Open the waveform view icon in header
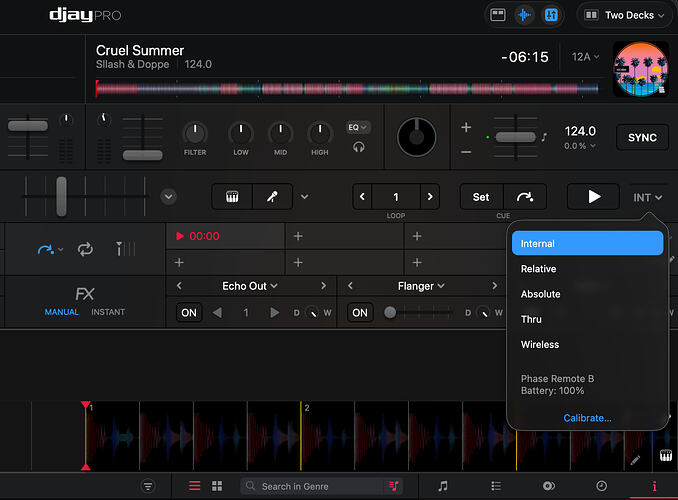 [x=524, y=16]
